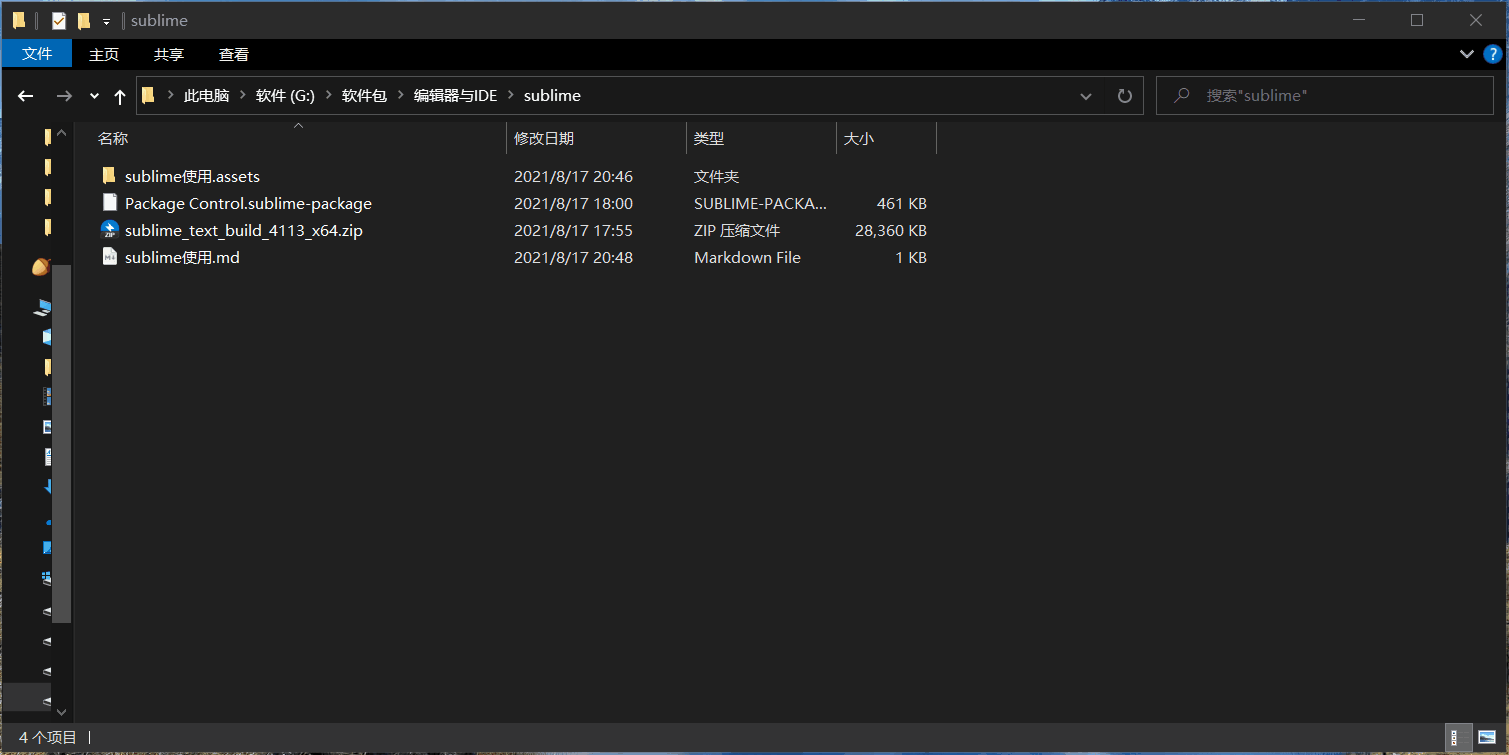Click the 461 KB size cell
The image size is (1509, 755).
click(902, 203)
